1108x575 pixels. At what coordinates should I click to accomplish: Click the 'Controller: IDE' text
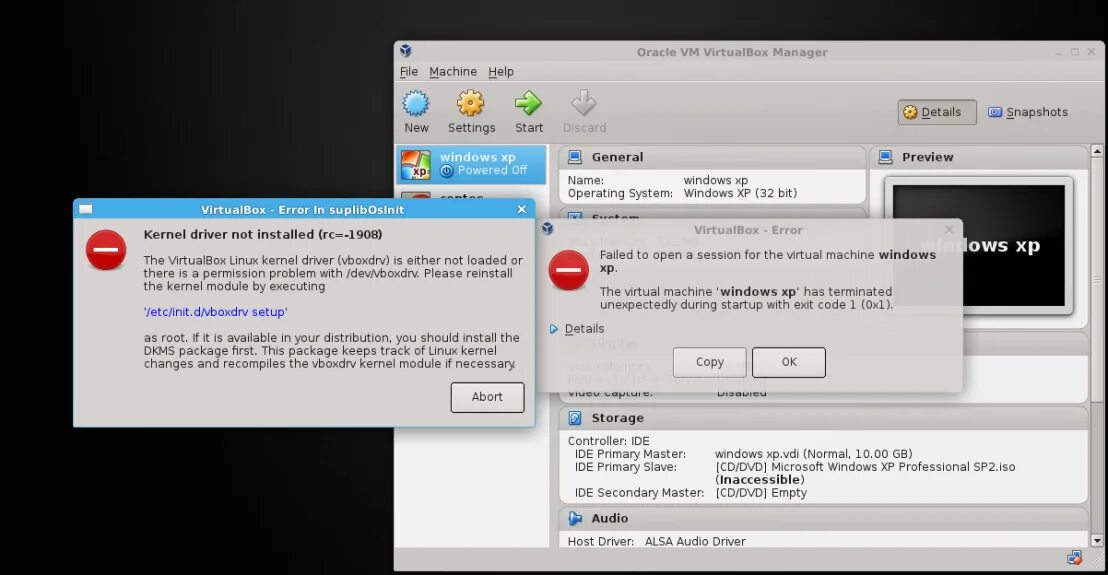608,441
